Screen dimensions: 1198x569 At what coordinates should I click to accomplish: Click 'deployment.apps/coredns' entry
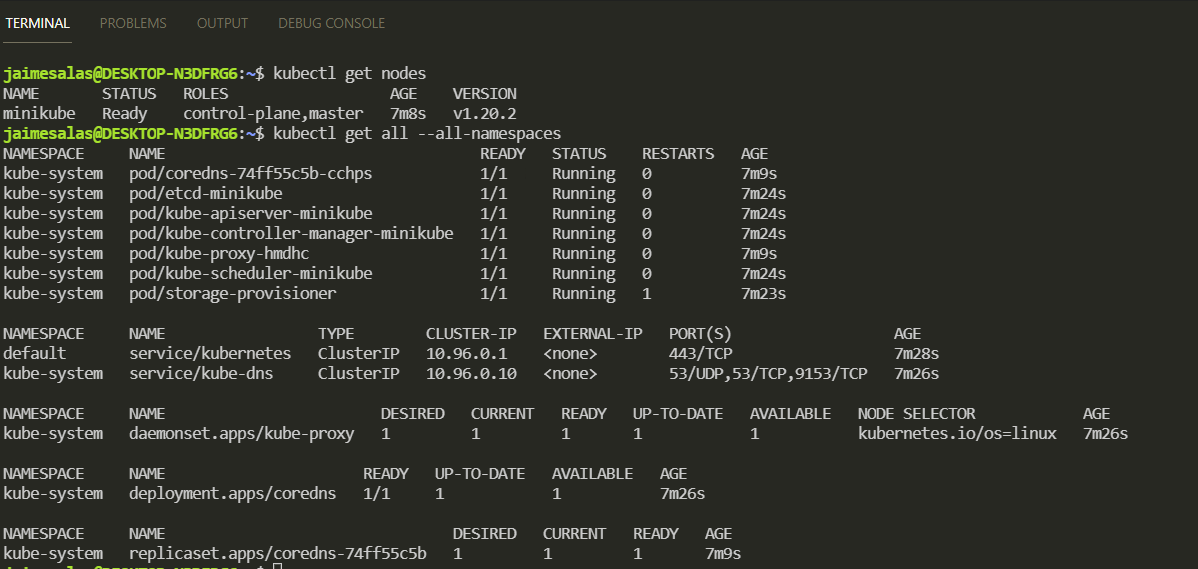232,493
